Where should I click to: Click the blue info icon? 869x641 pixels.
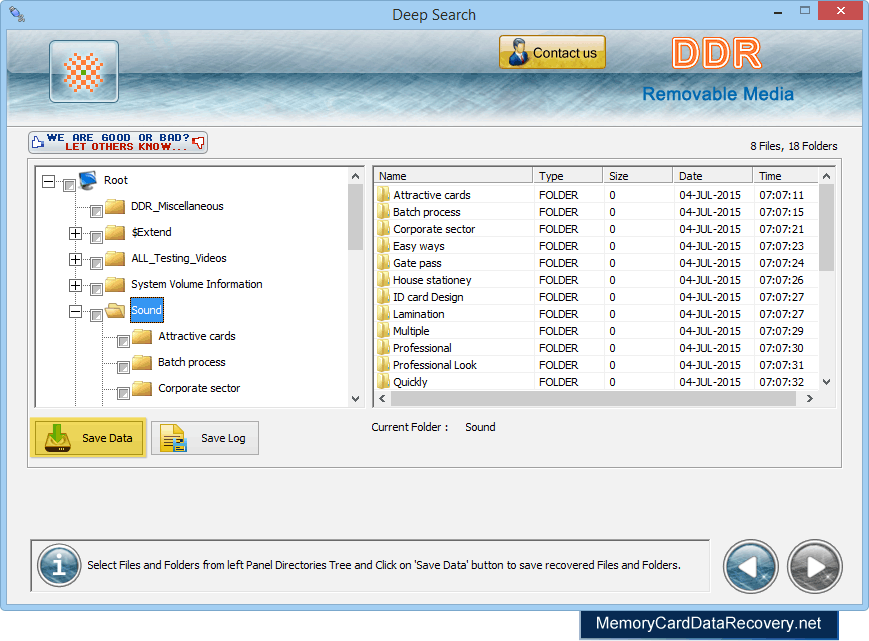(x=59, y=565)
